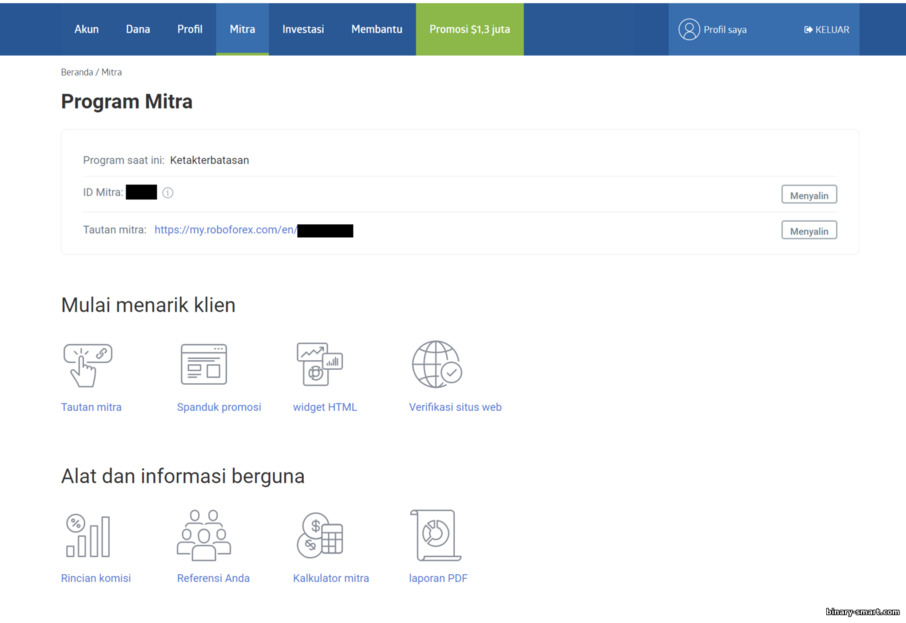This screenshot has height=623, width=906.
Task: Go to Beranda in breadcrumb
Action: tap(77, 72)
